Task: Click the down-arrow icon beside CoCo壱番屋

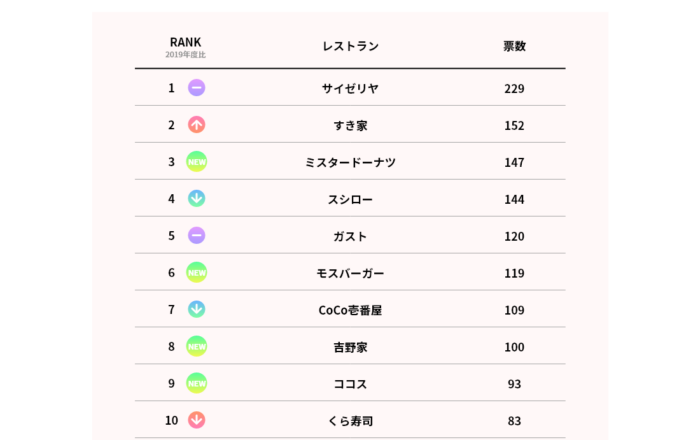Action: point(197,310)
